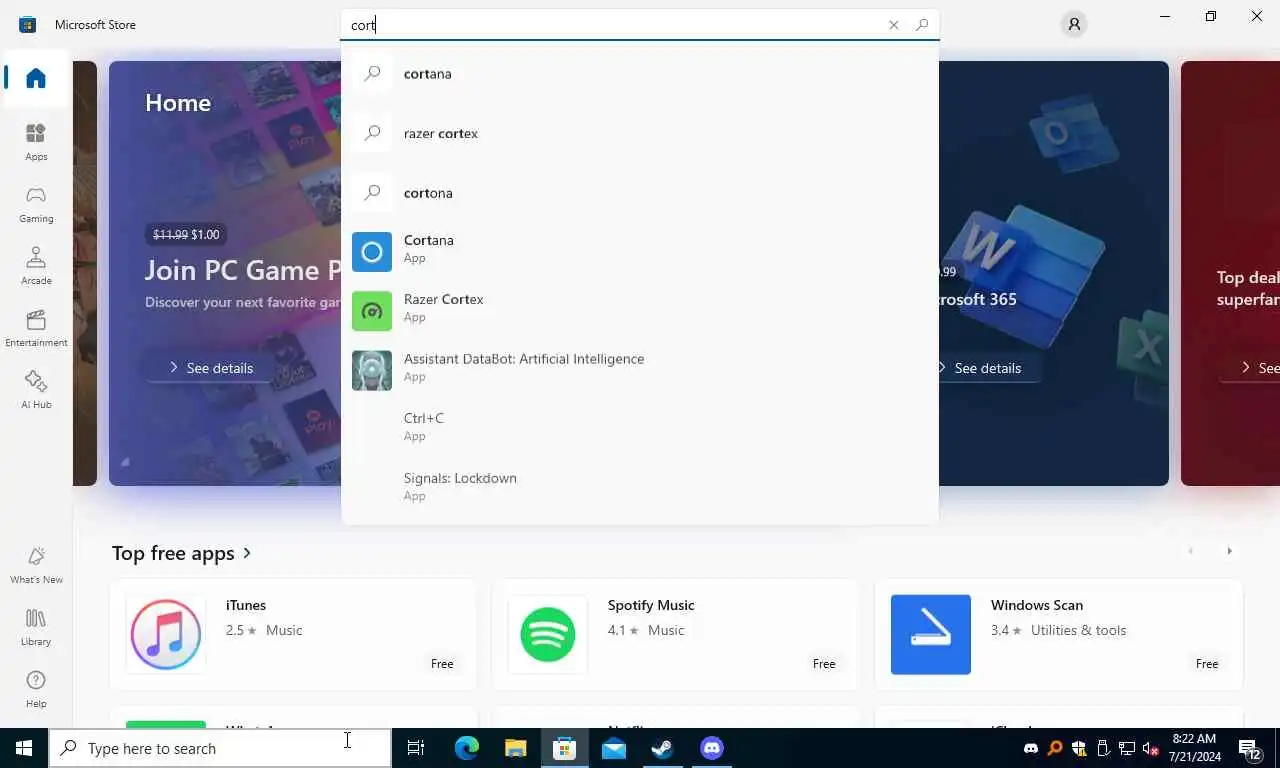Open Mail from taskbar

pyautogui.click(x=614, y=748)
